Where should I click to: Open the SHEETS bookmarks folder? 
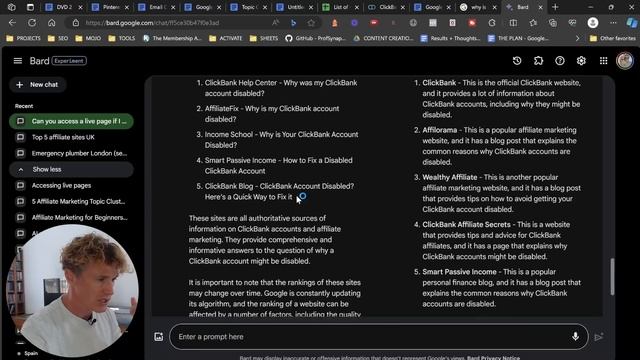point(264,38)
